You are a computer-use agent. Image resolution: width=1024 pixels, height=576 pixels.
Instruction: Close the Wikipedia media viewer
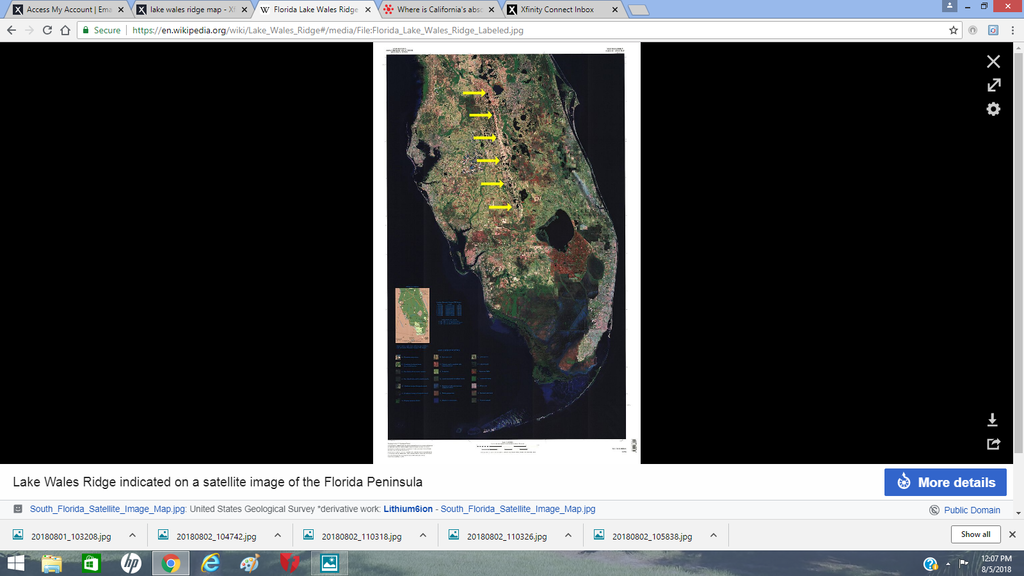click(993, 61)
